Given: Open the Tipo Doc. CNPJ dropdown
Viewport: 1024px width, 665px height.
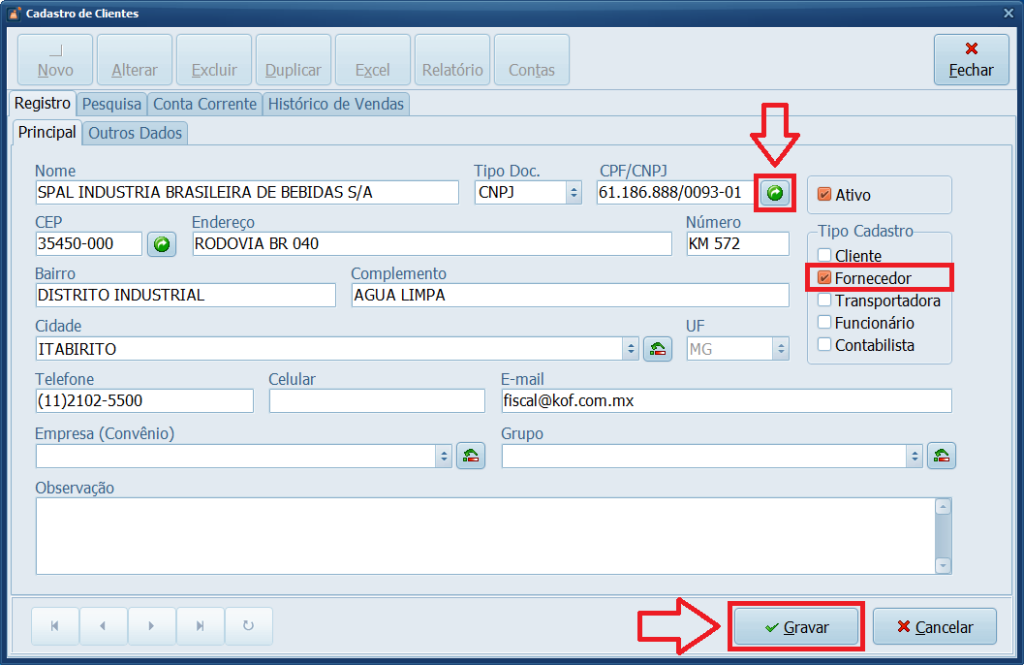Looking at the screenshot, I should (573, 193).
